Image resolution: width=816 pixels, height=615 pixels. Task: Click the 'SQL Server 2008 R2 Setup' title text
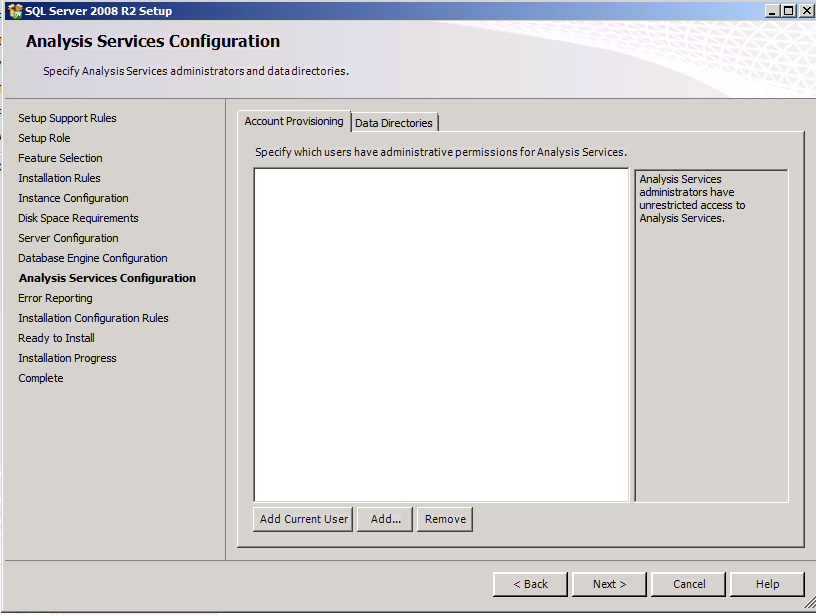(x=98, y=11)
